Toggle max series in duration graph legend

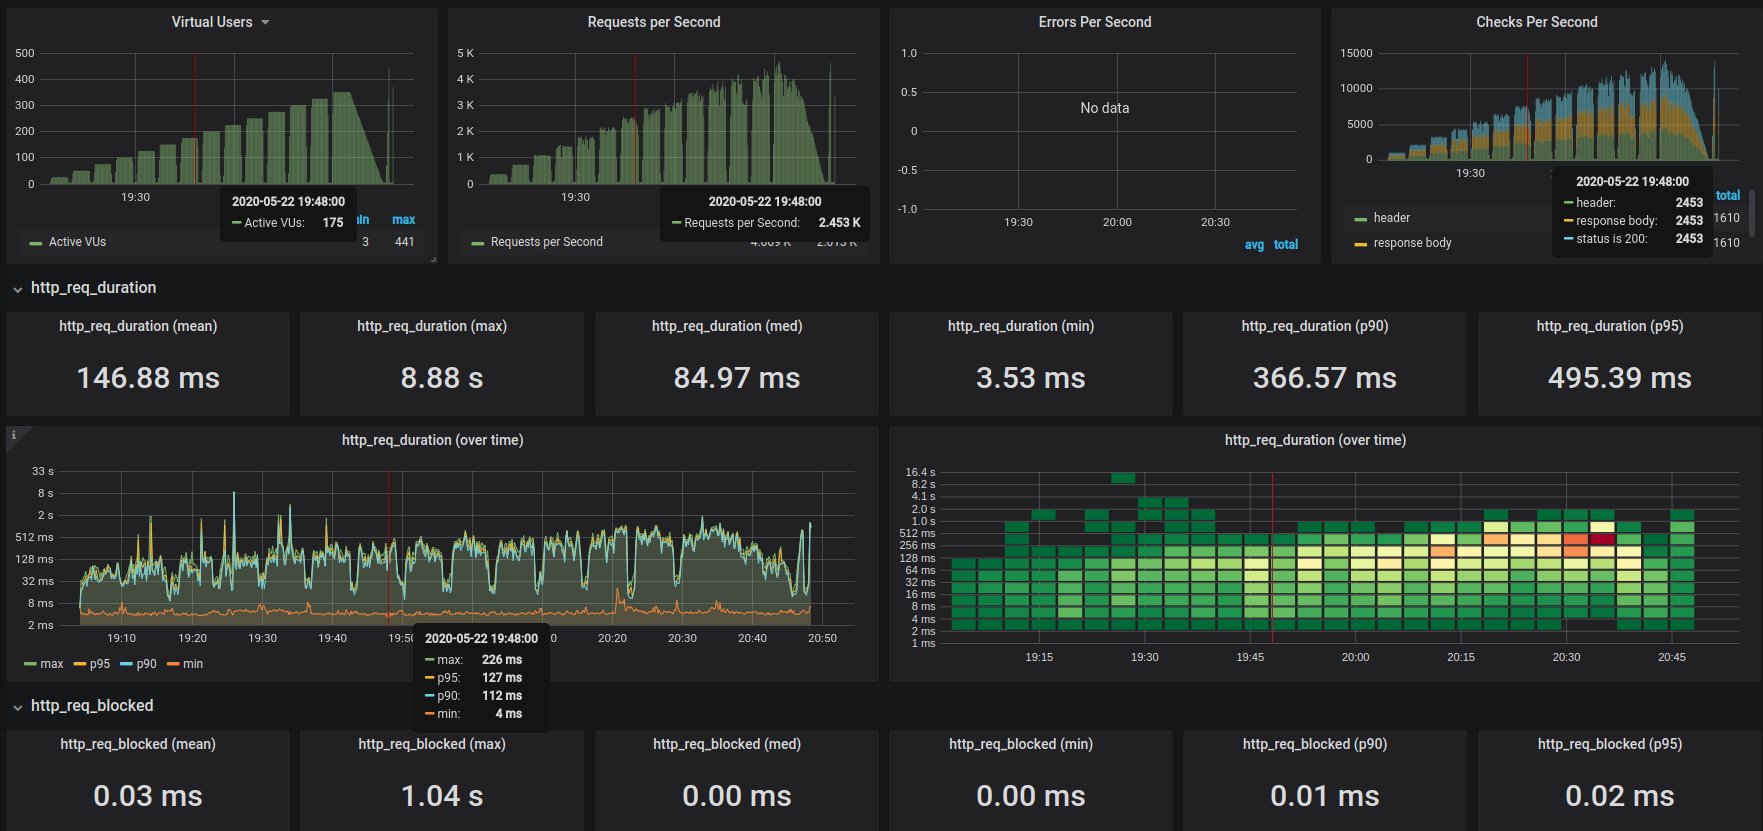coord(52,664)
